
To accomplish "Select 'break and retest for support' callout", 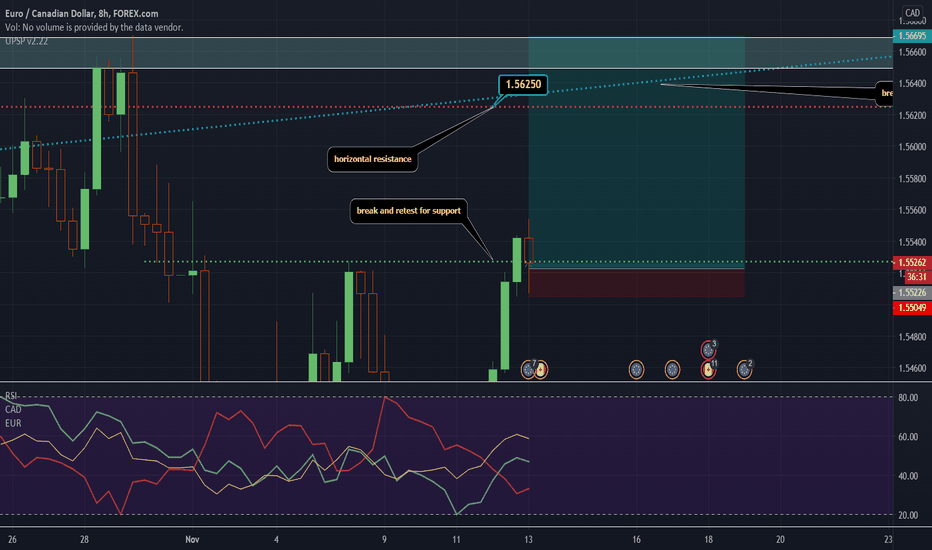I will 408,211.
